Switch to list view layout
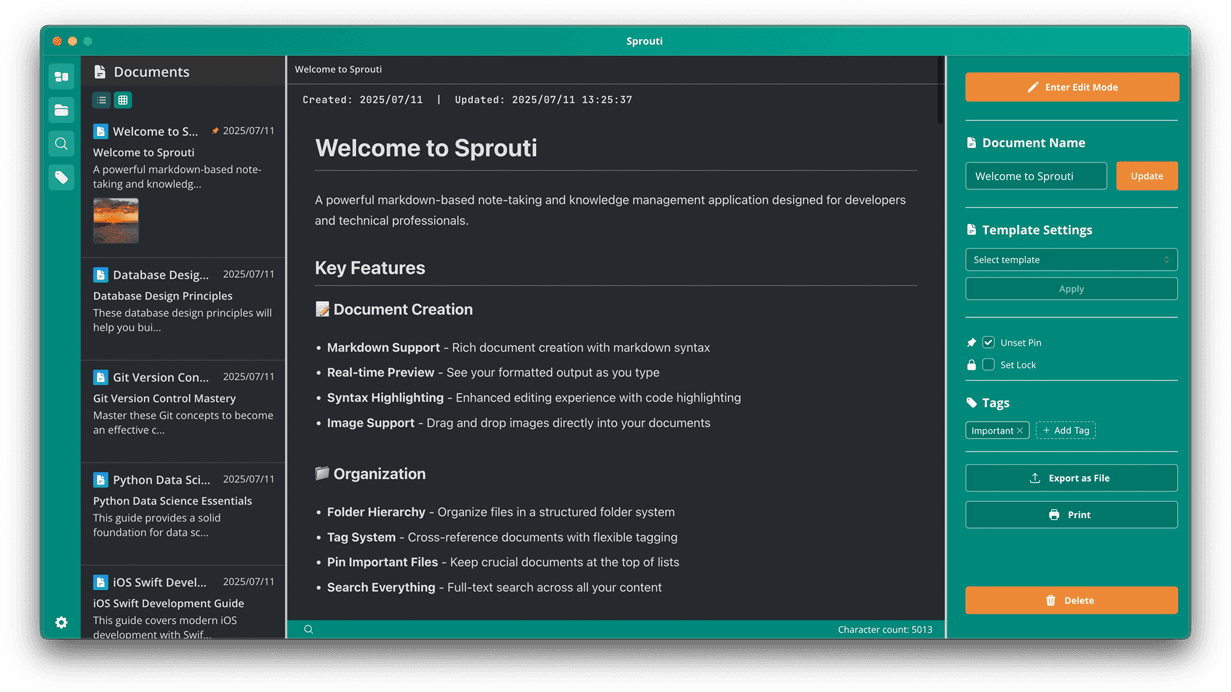The image size is (1231, 692). [102, 100]
